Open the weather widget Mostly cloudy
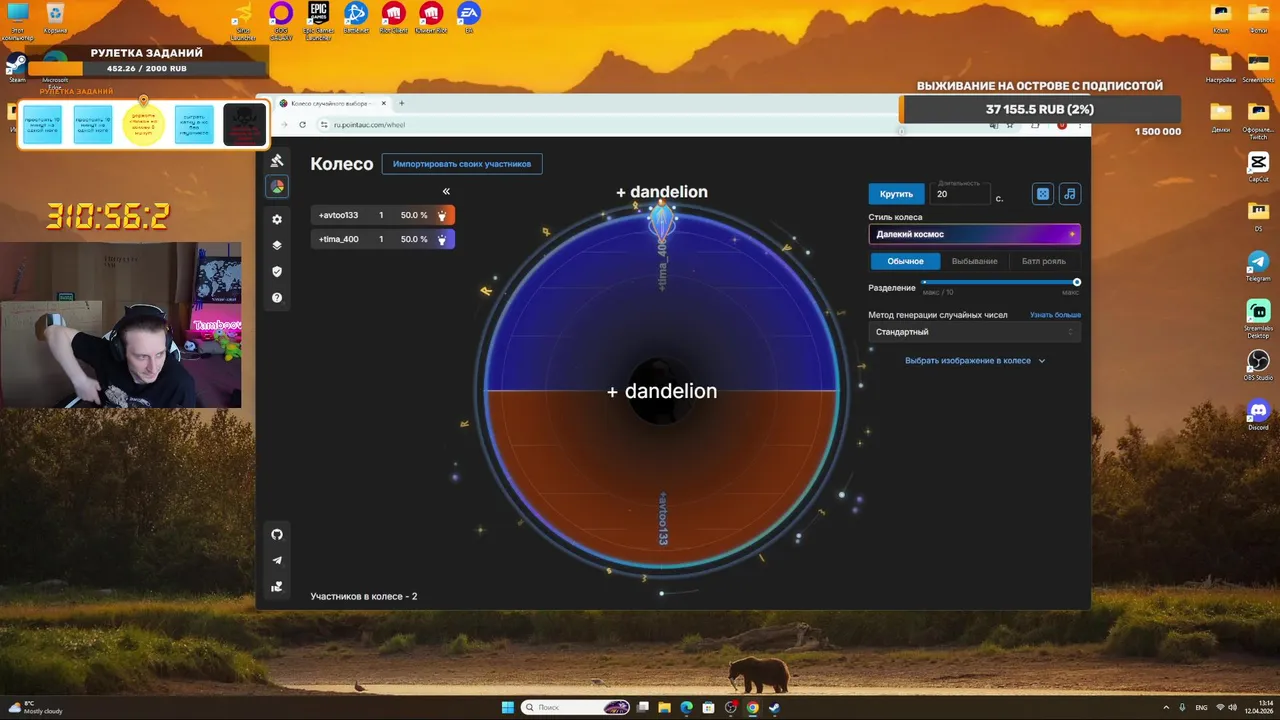This screenshot has height=720, width=1280. (36, 707)
